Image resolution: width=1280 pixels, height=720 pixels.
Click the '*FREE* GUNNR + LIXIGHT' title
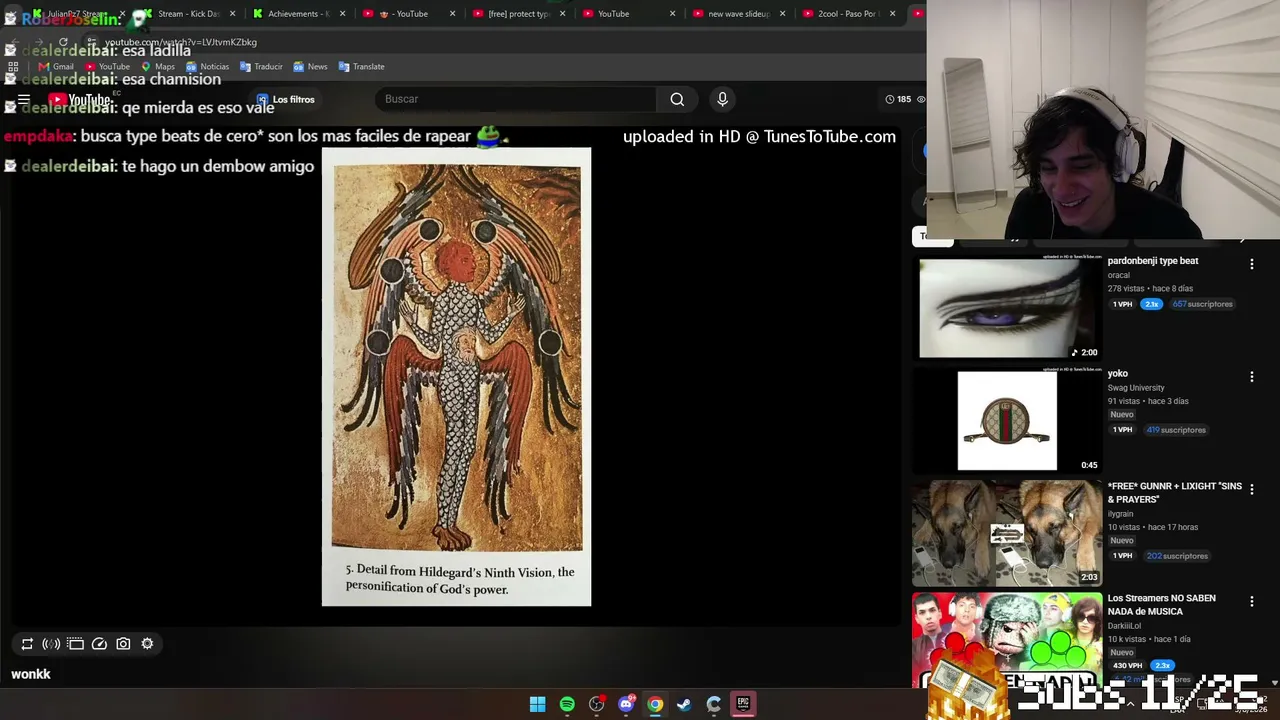1174,493
